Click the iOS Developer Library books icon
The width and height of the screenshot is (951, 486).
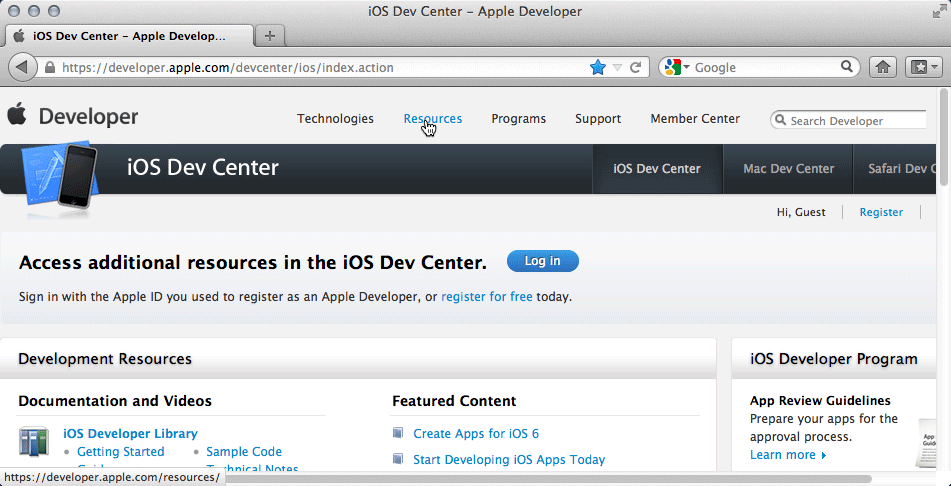coord(34,441)
